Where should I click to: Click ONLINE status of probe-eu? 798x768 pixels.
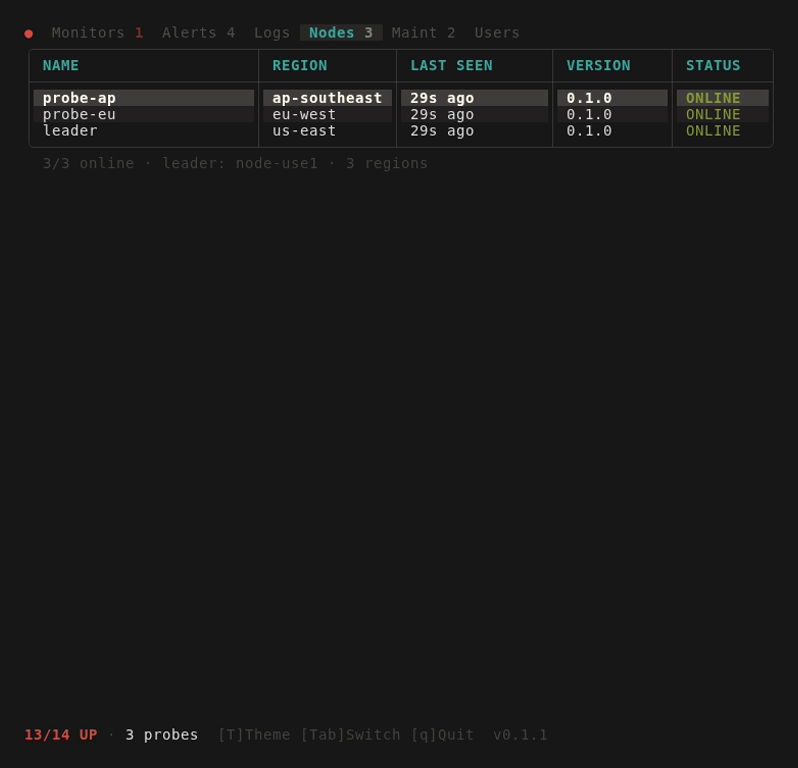[713, 115]
